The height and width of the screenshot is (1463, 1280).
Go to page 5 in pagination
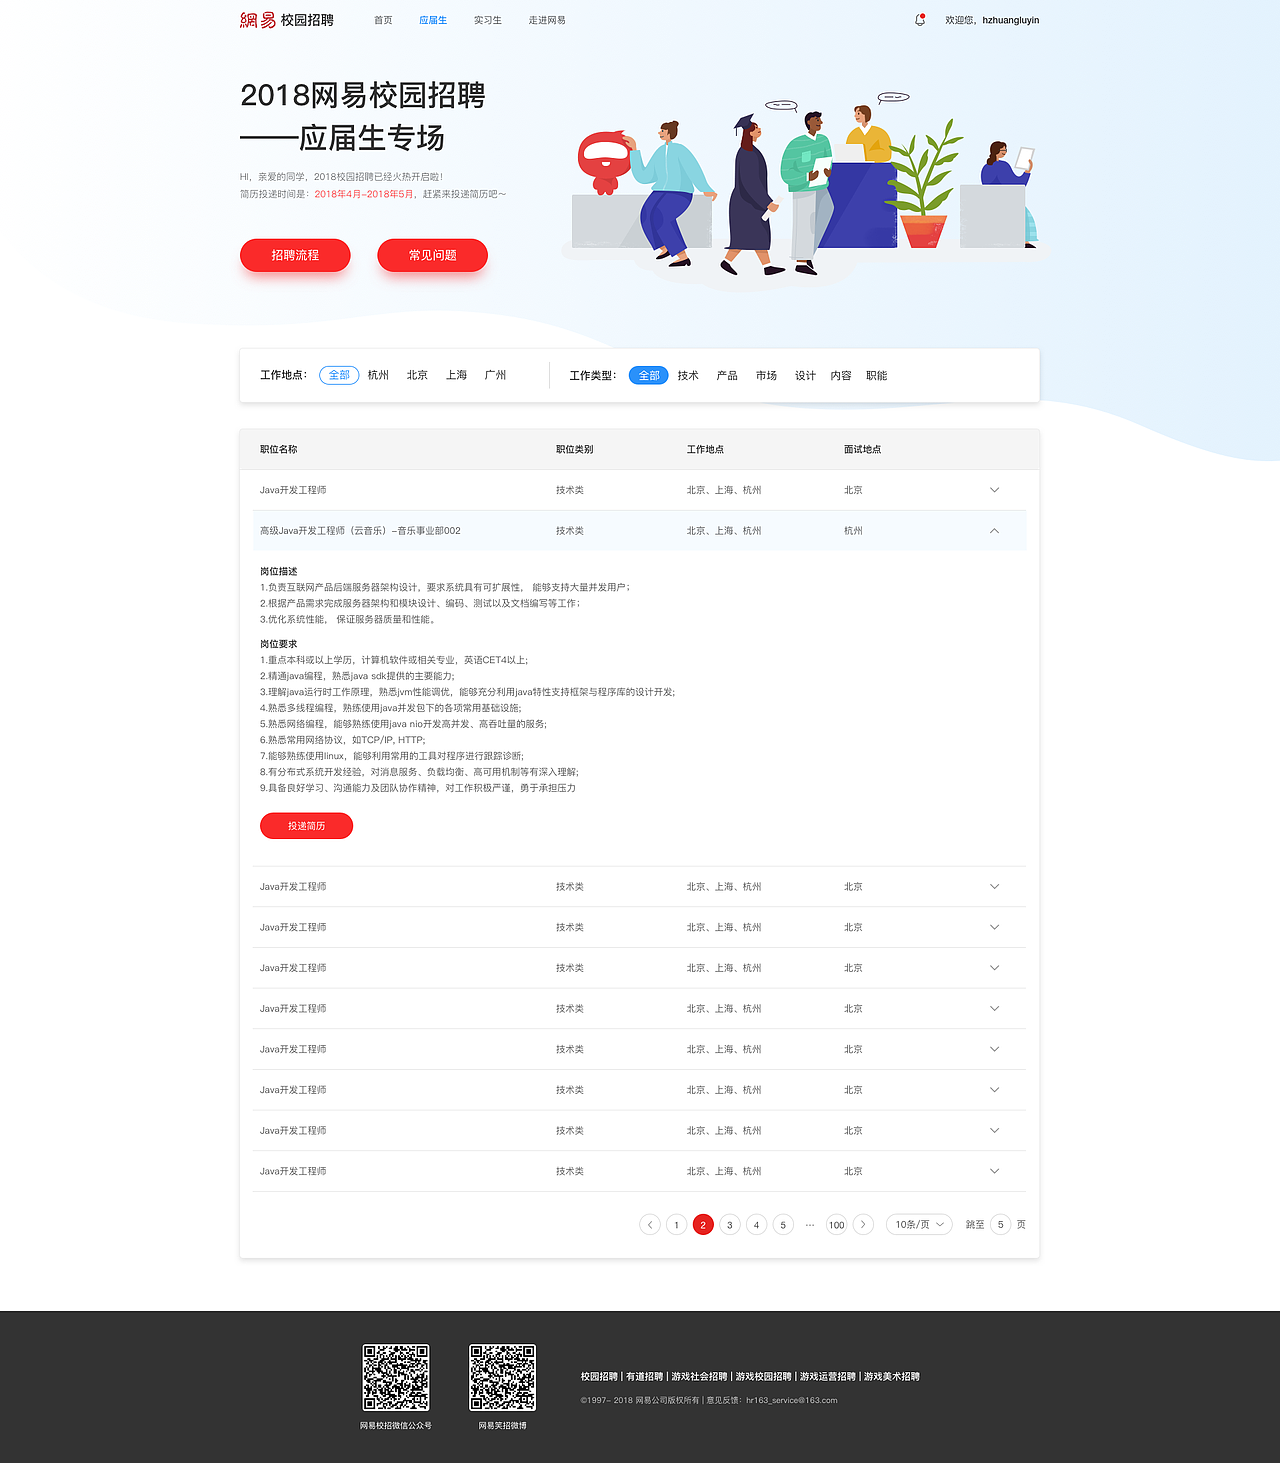click(x=783, y=1224)
